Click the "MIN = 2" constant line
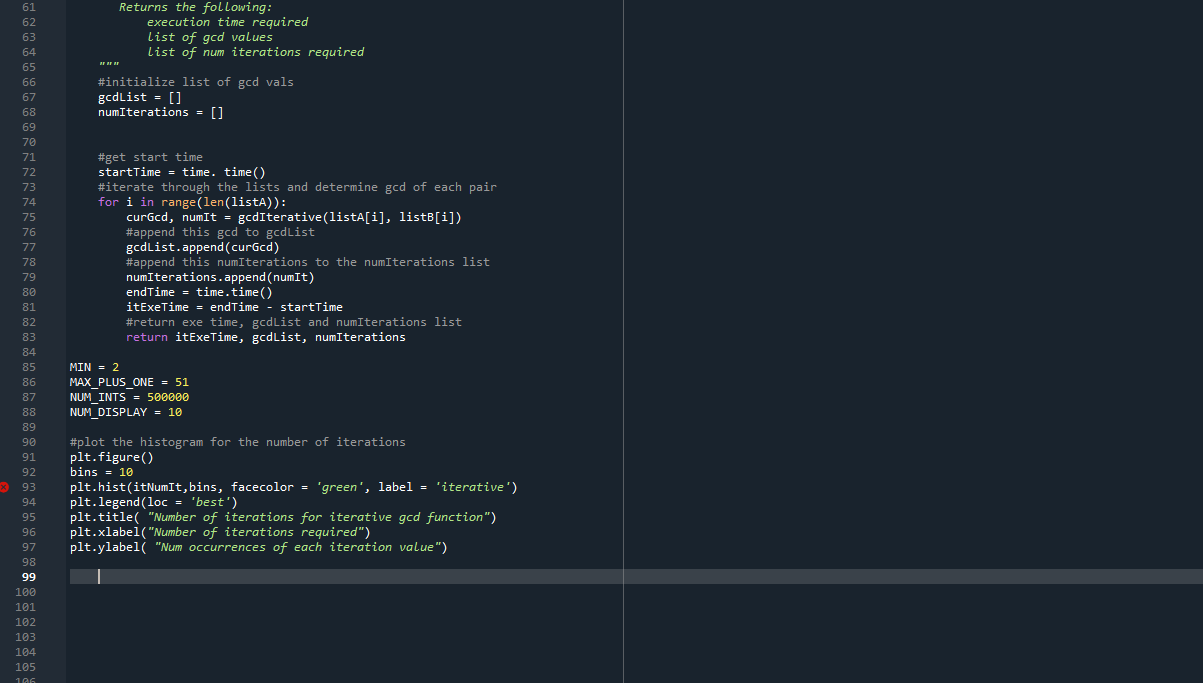Image resolution: width=1203 pixels, height=683 pixels. coord(94,367)
